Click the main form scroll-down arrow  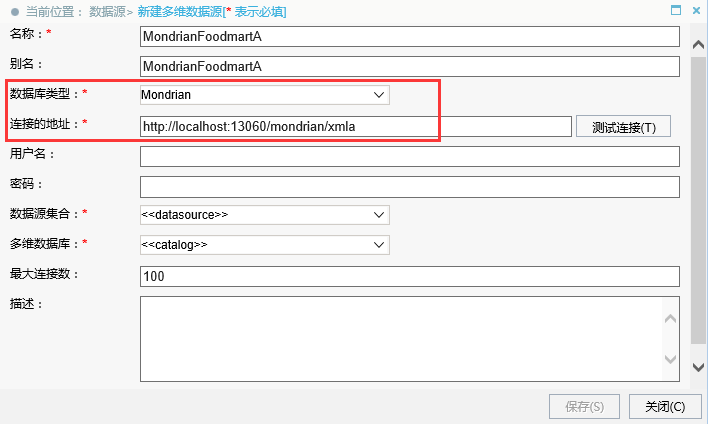pos(699,367)
